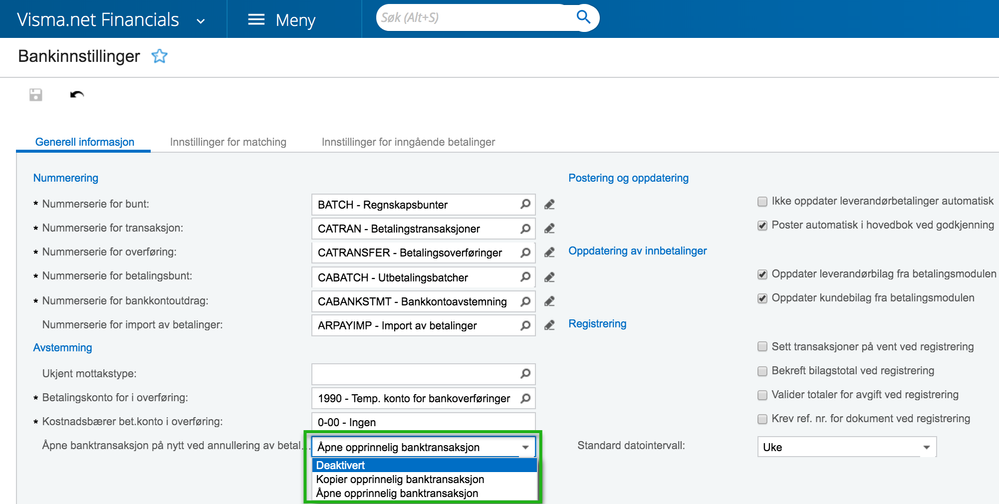The height and width of the screenshot is (504, 999).
Task: Open Innstillinger for inngående betalinger tab
Action: [408, 142]
